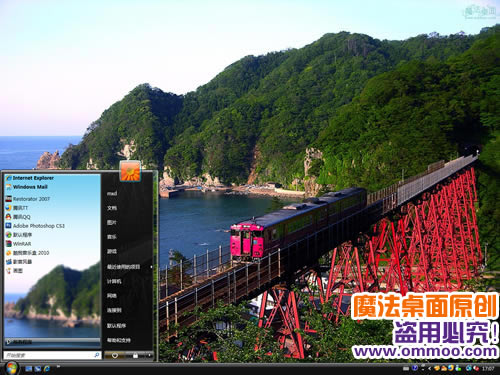Click the Windows Start orb
The image size is (500, 375).
(x=11, y=368)
